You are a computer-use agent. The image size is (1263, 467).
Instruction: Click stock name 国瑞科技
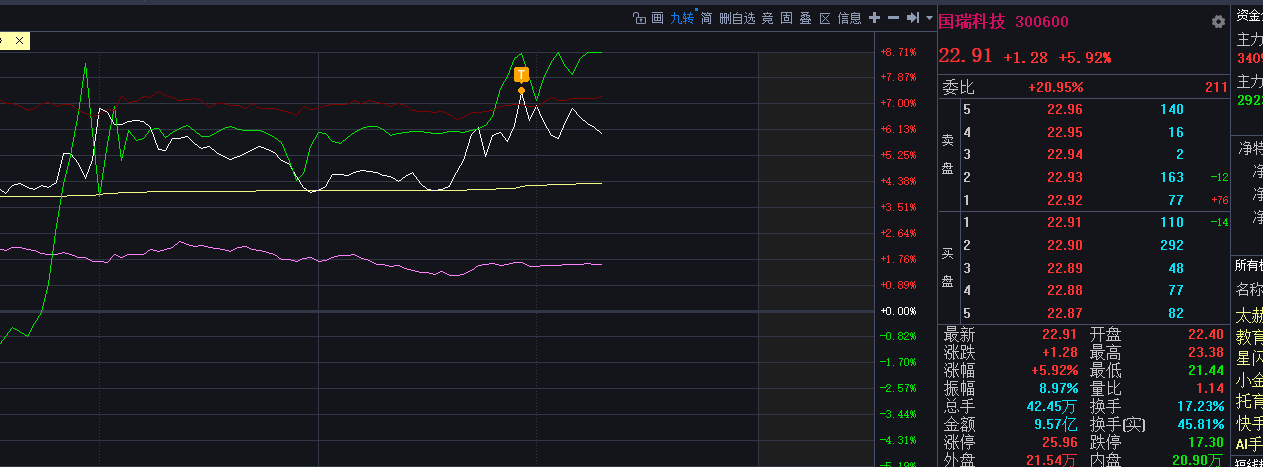click(x=974, y=22)
